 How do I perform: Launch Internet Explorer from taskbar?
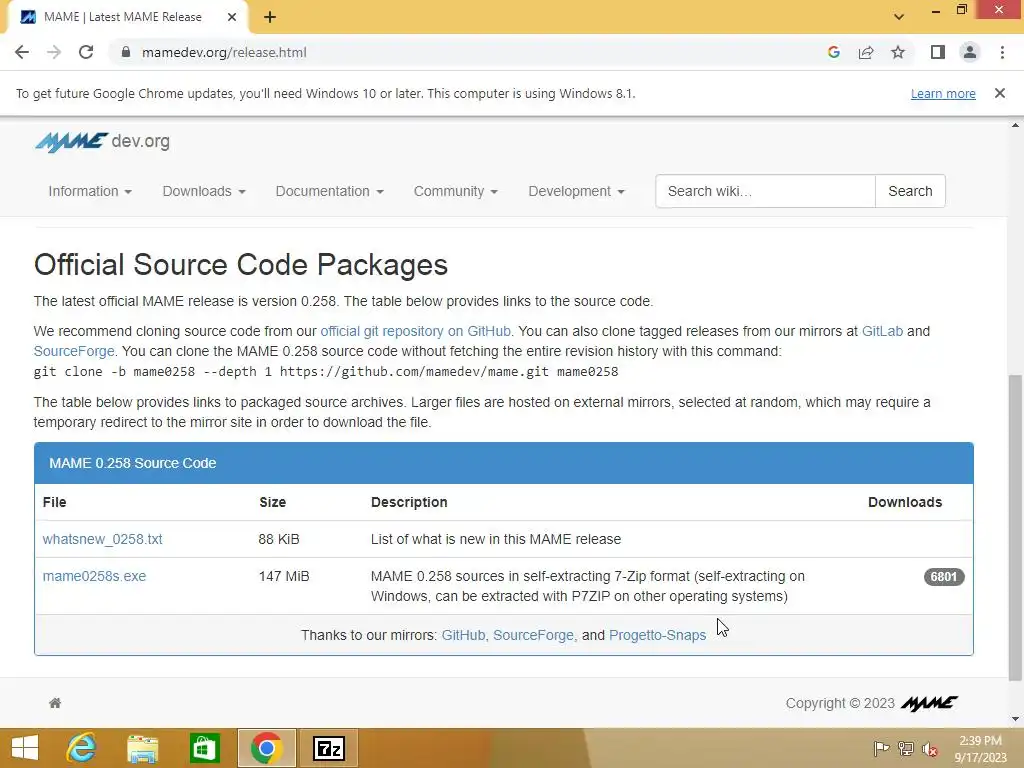82,748
